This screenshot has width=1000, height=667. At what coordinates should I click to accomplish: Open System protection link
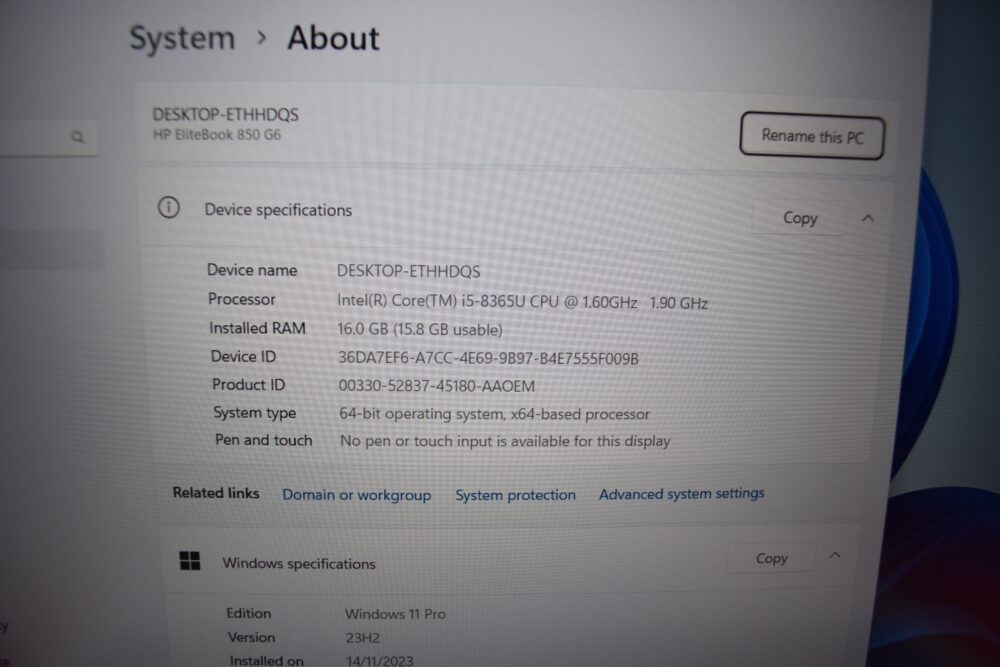515,495
